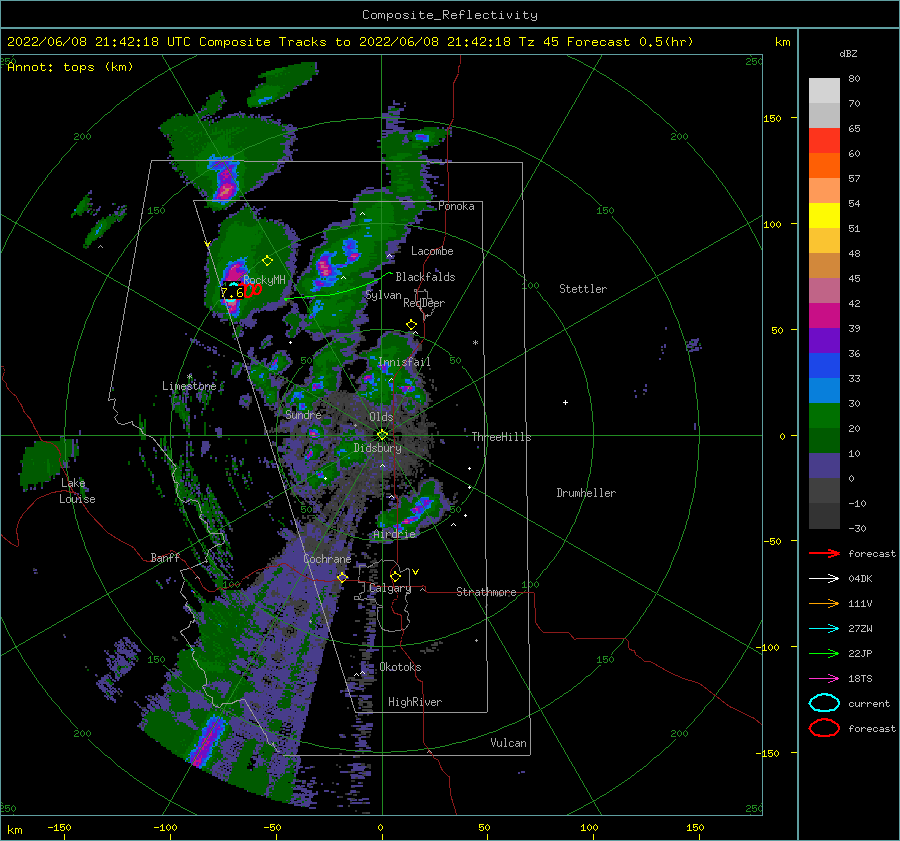The height and width of the screenshot is (841, 900).
Task: Click the yellow diamond marker above Calgary
Action: [x=395, y=576]
